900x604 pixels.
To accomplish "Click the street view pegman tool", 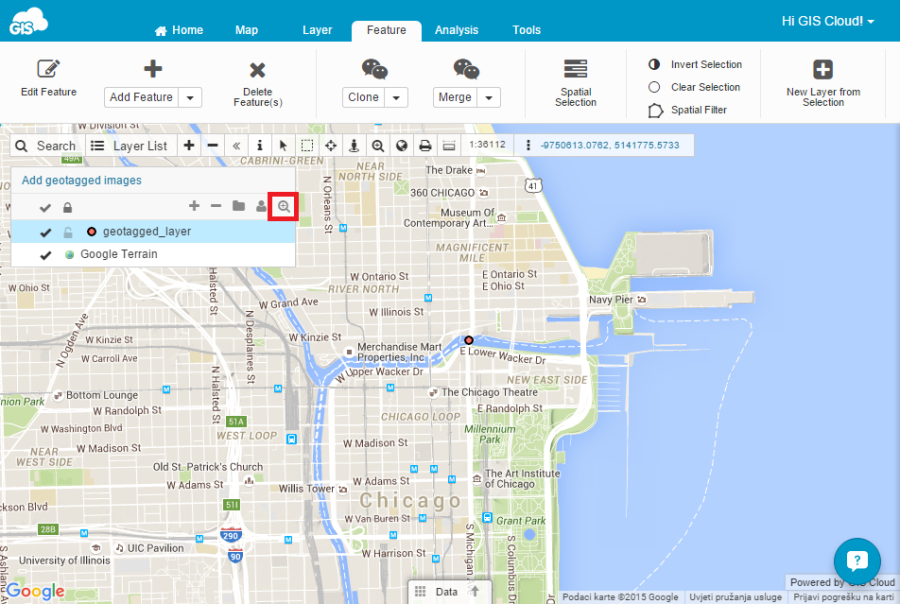I will [354, 145].
